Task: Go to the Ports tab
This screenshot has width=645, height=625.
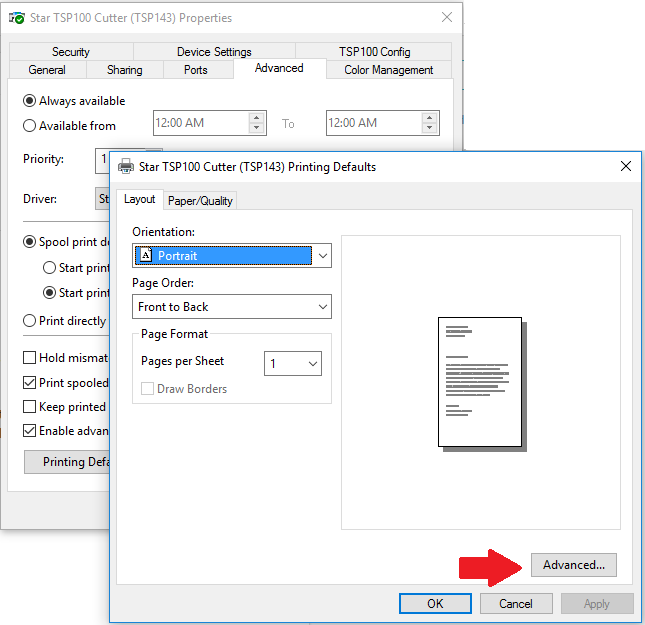Action: (x=196, y=70)
